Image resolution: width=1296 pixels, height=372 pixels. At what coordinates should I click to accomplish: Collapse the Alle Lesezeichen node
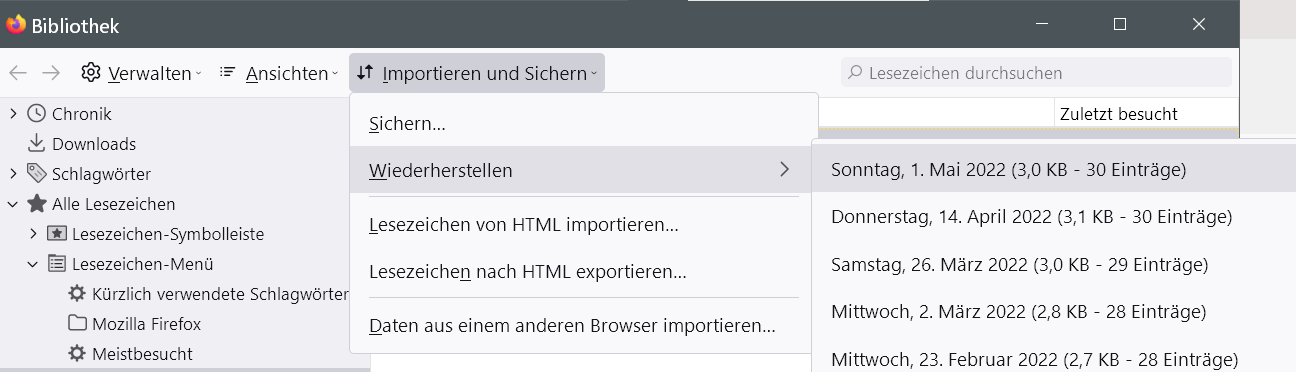tap(13, 204)
